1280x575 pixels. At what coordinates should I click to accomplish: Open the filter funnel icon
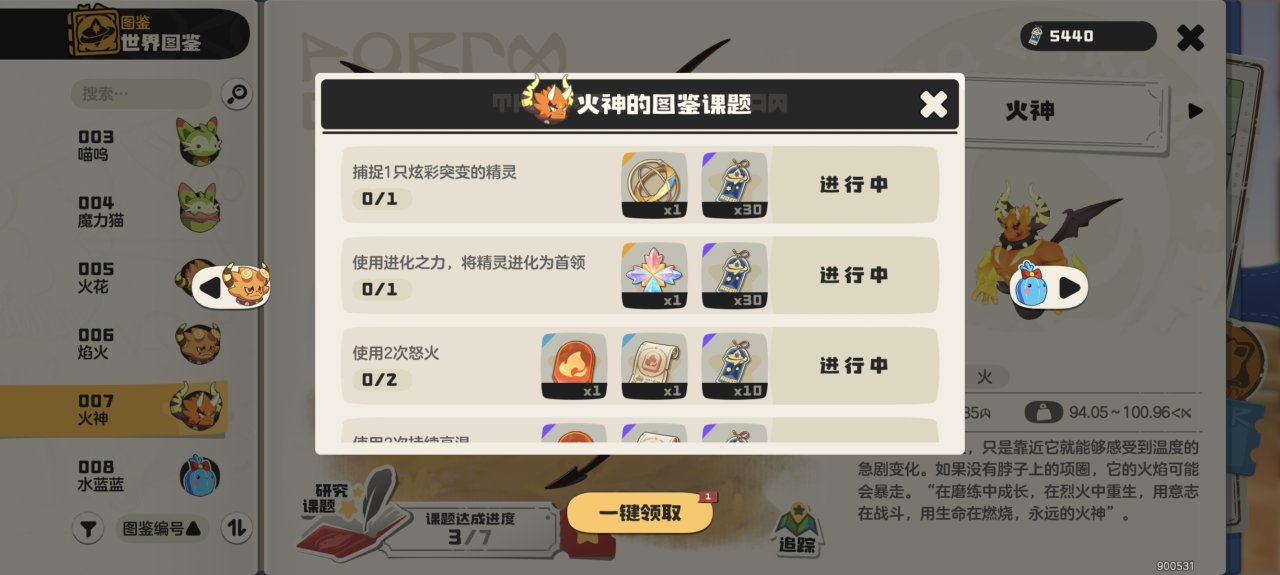pos(88,529)
